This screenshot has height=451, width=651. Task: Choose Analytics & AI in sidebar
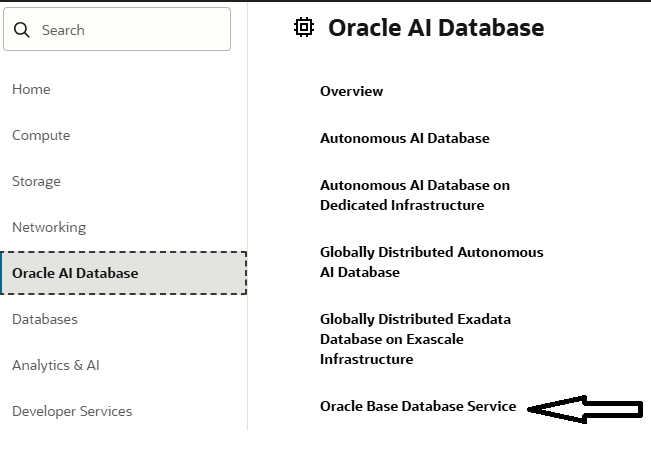pyautogui.click(x=56, y=365)
